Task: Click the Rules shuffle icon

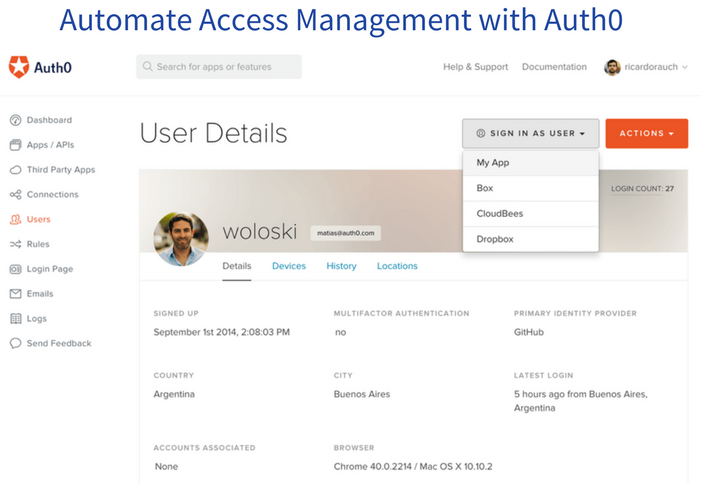Action: coord(15,244)
